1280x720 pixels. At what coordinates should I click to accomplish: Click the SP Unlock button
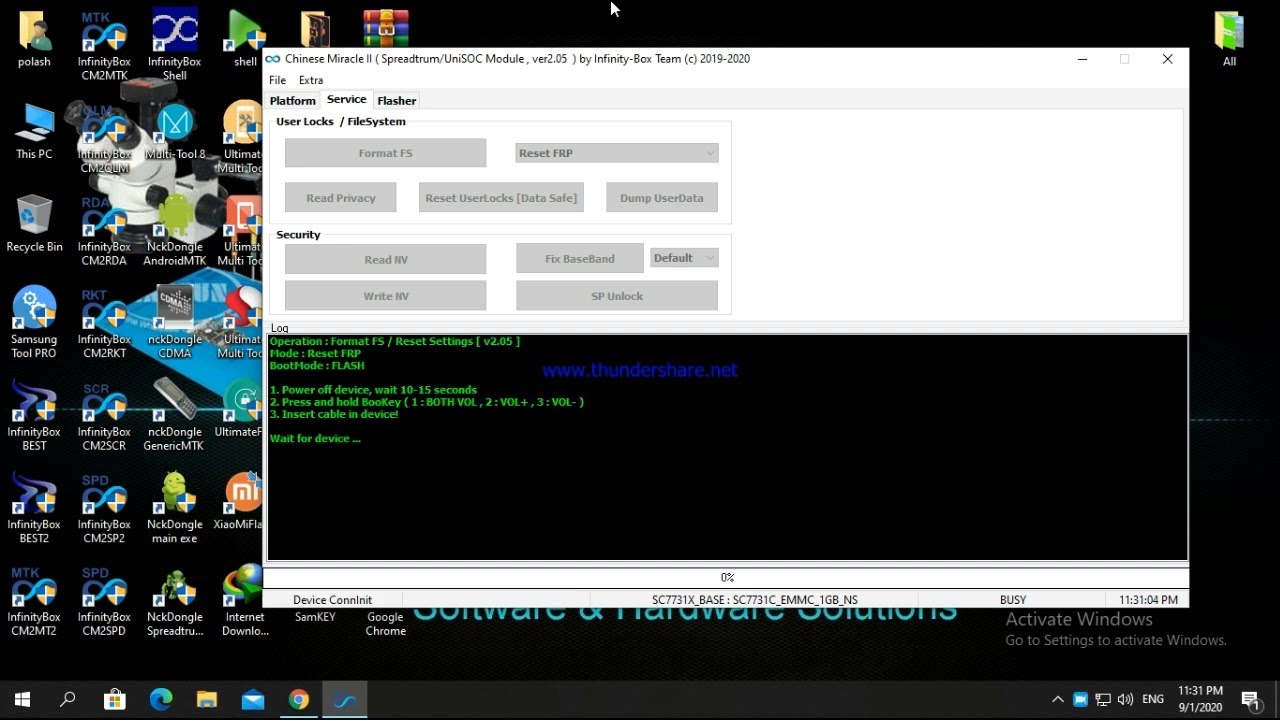click(617, 296)
